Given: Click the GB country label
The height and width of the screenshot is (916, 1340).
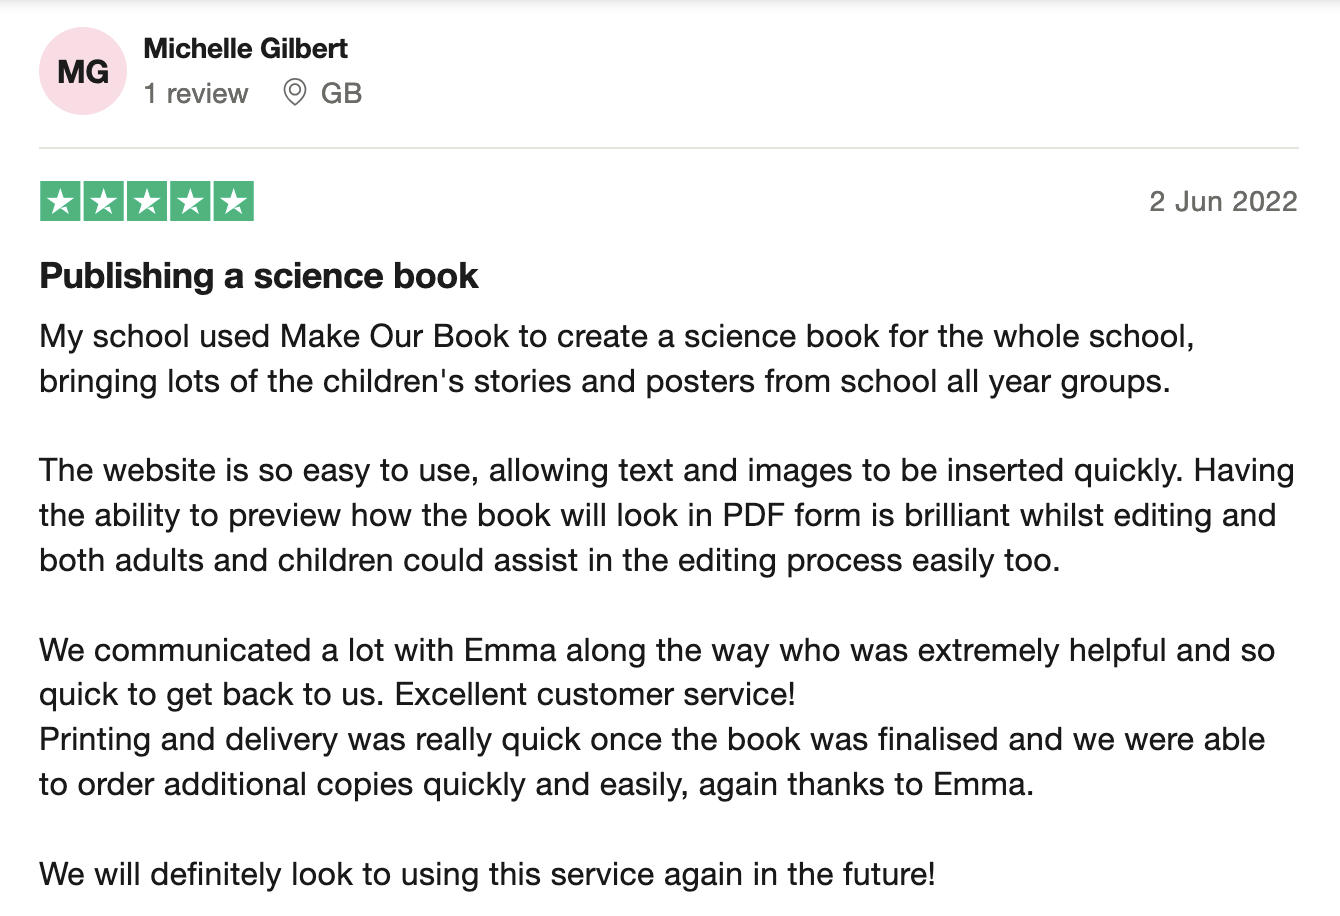Looking at the screenshot, I should [x=341, y=94].
